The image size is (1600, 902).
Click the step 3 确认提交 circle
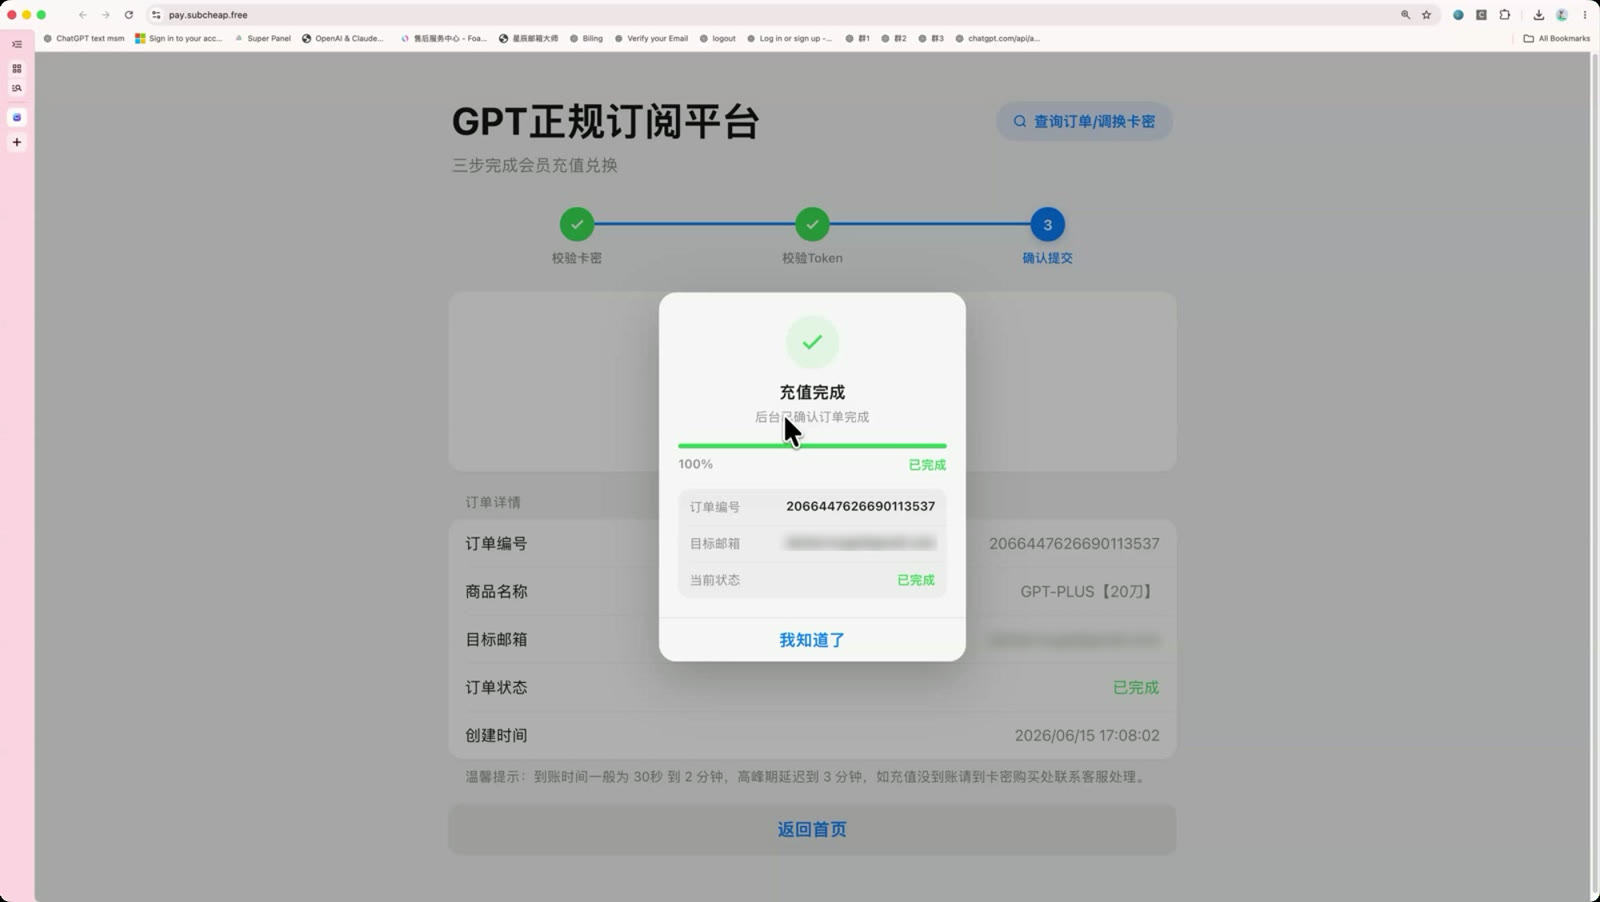[x=1047, y=225]
